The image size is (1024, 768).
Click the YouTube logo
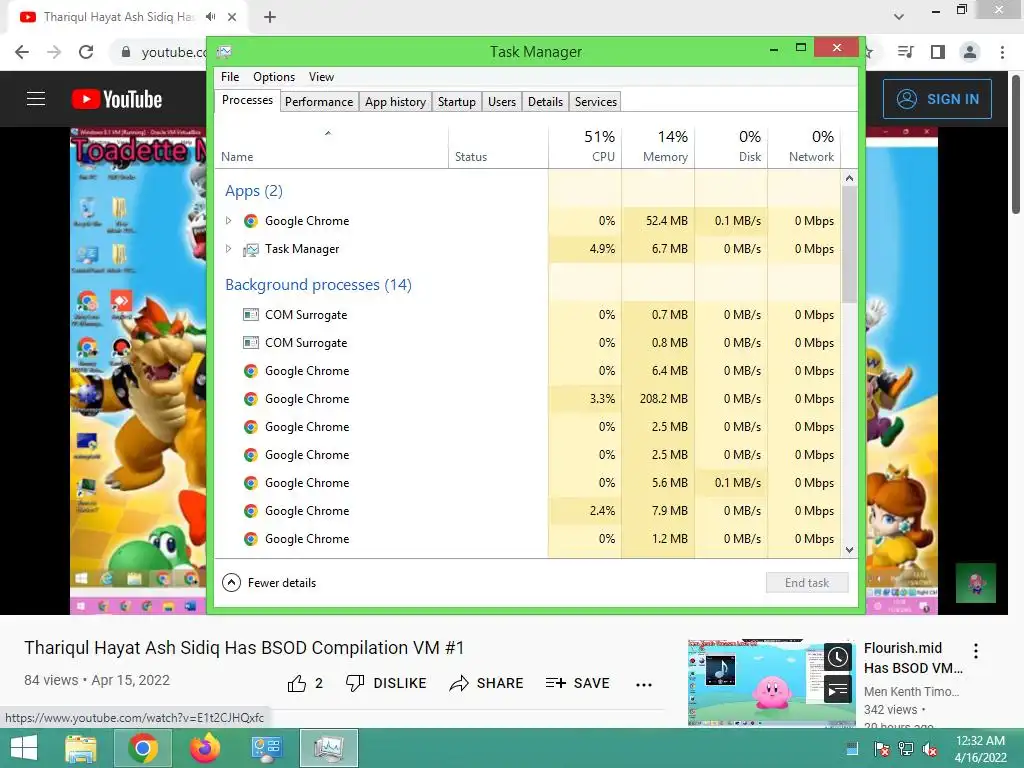click(117, 99)
